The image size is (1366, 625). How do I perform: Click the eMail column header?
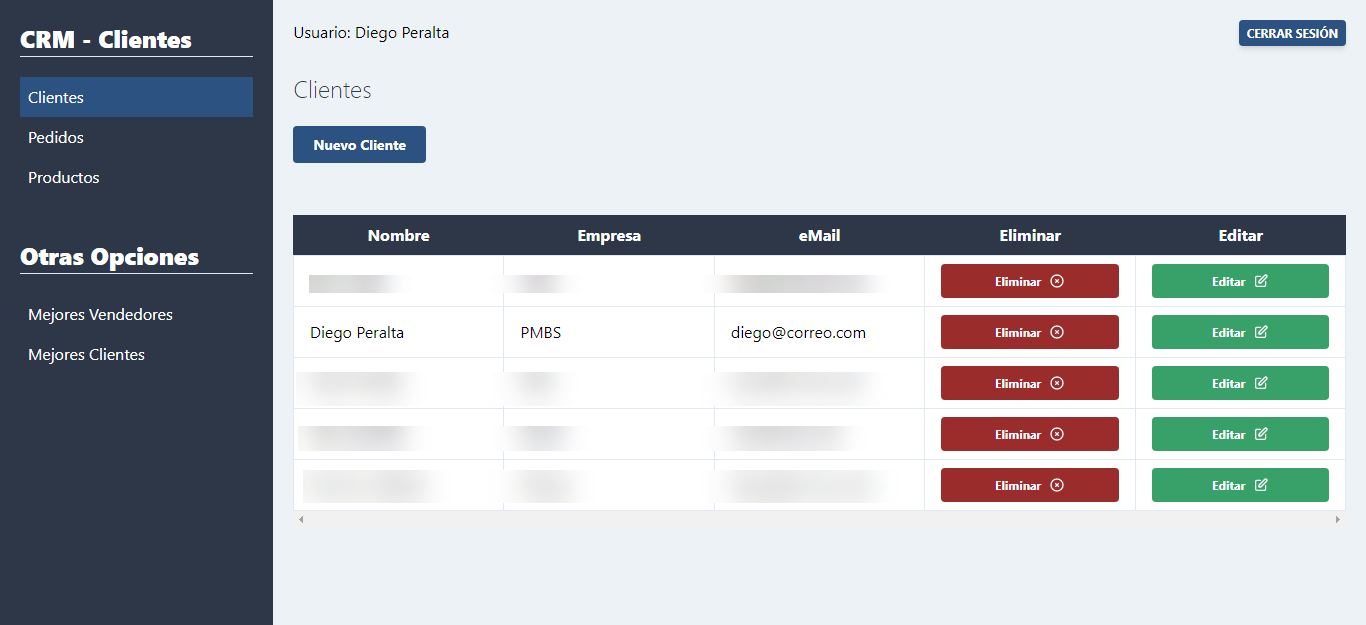[819, 236]
